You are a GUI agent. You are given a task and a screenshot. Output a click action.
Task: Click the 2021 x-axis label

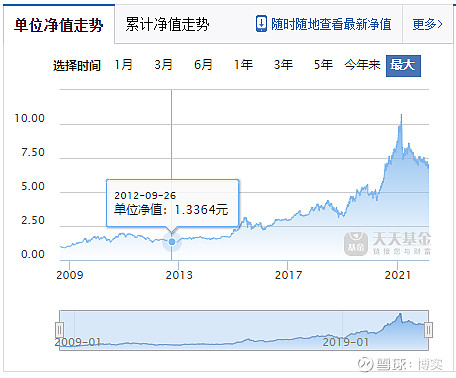tap(398, 275)
